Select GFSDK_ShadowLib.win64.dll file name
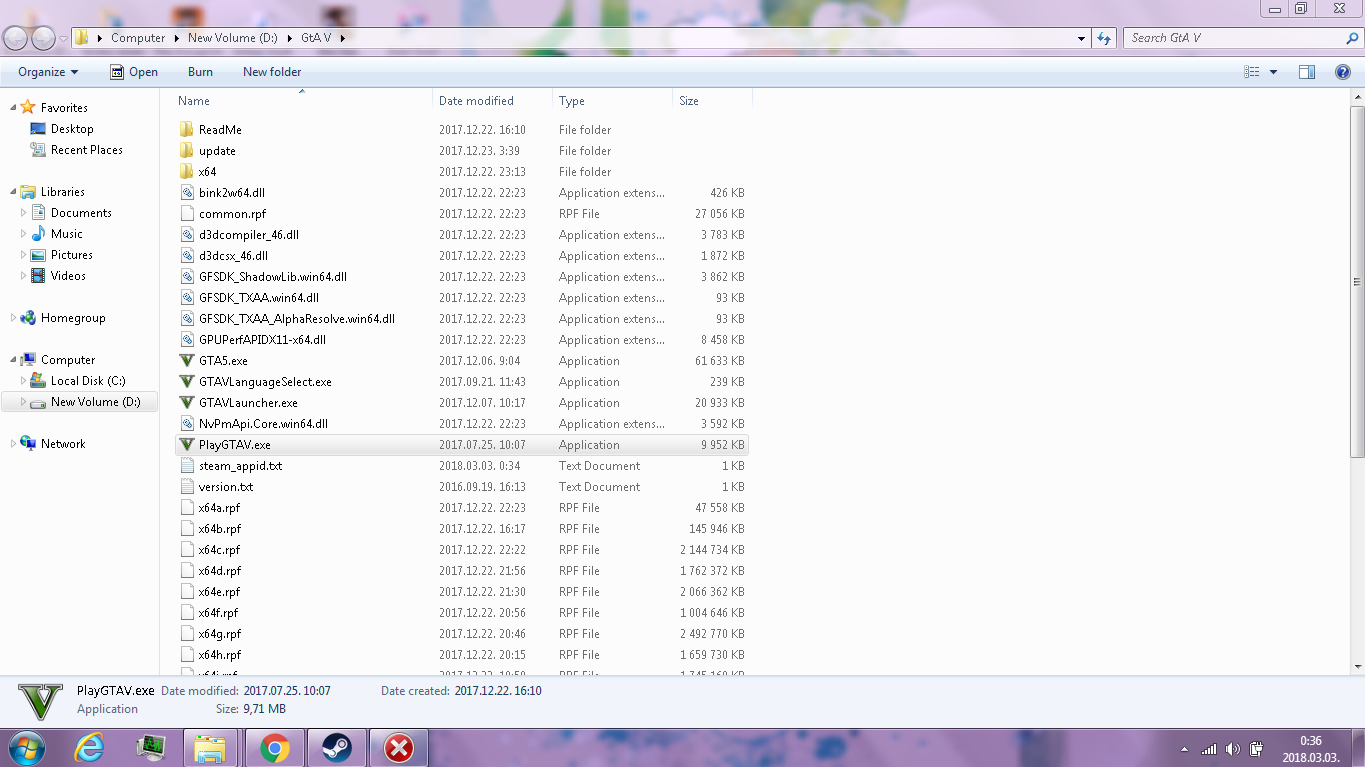Screen dimensions: 1365x767 (x=273, y=277)
